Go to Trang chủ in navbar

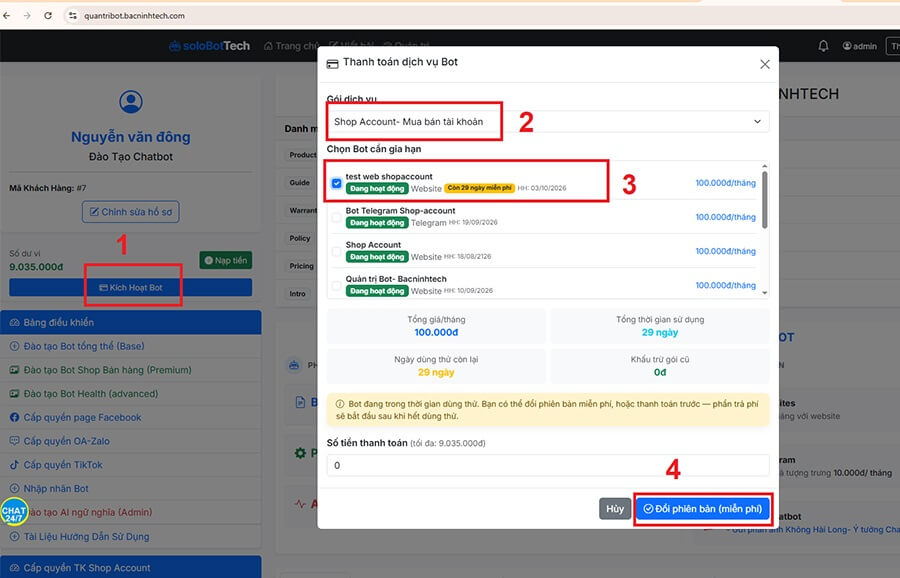click(x=291, y=46)
